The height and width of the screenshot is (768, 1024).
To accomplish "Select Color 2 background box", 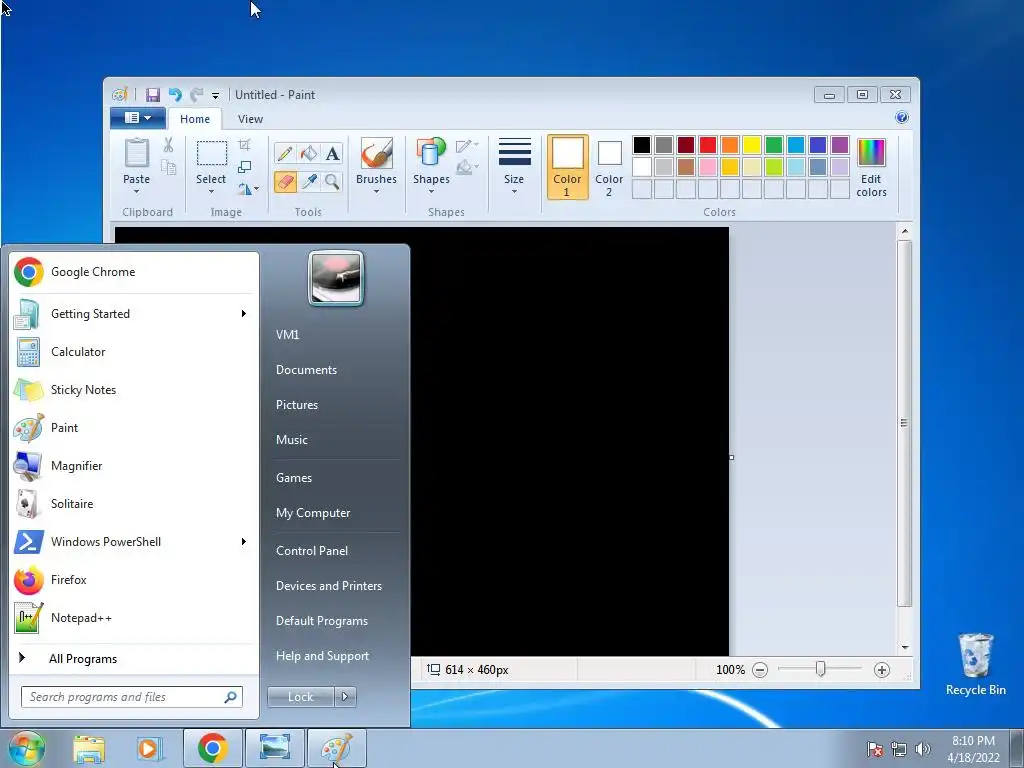I will click(x=609, y=167).
